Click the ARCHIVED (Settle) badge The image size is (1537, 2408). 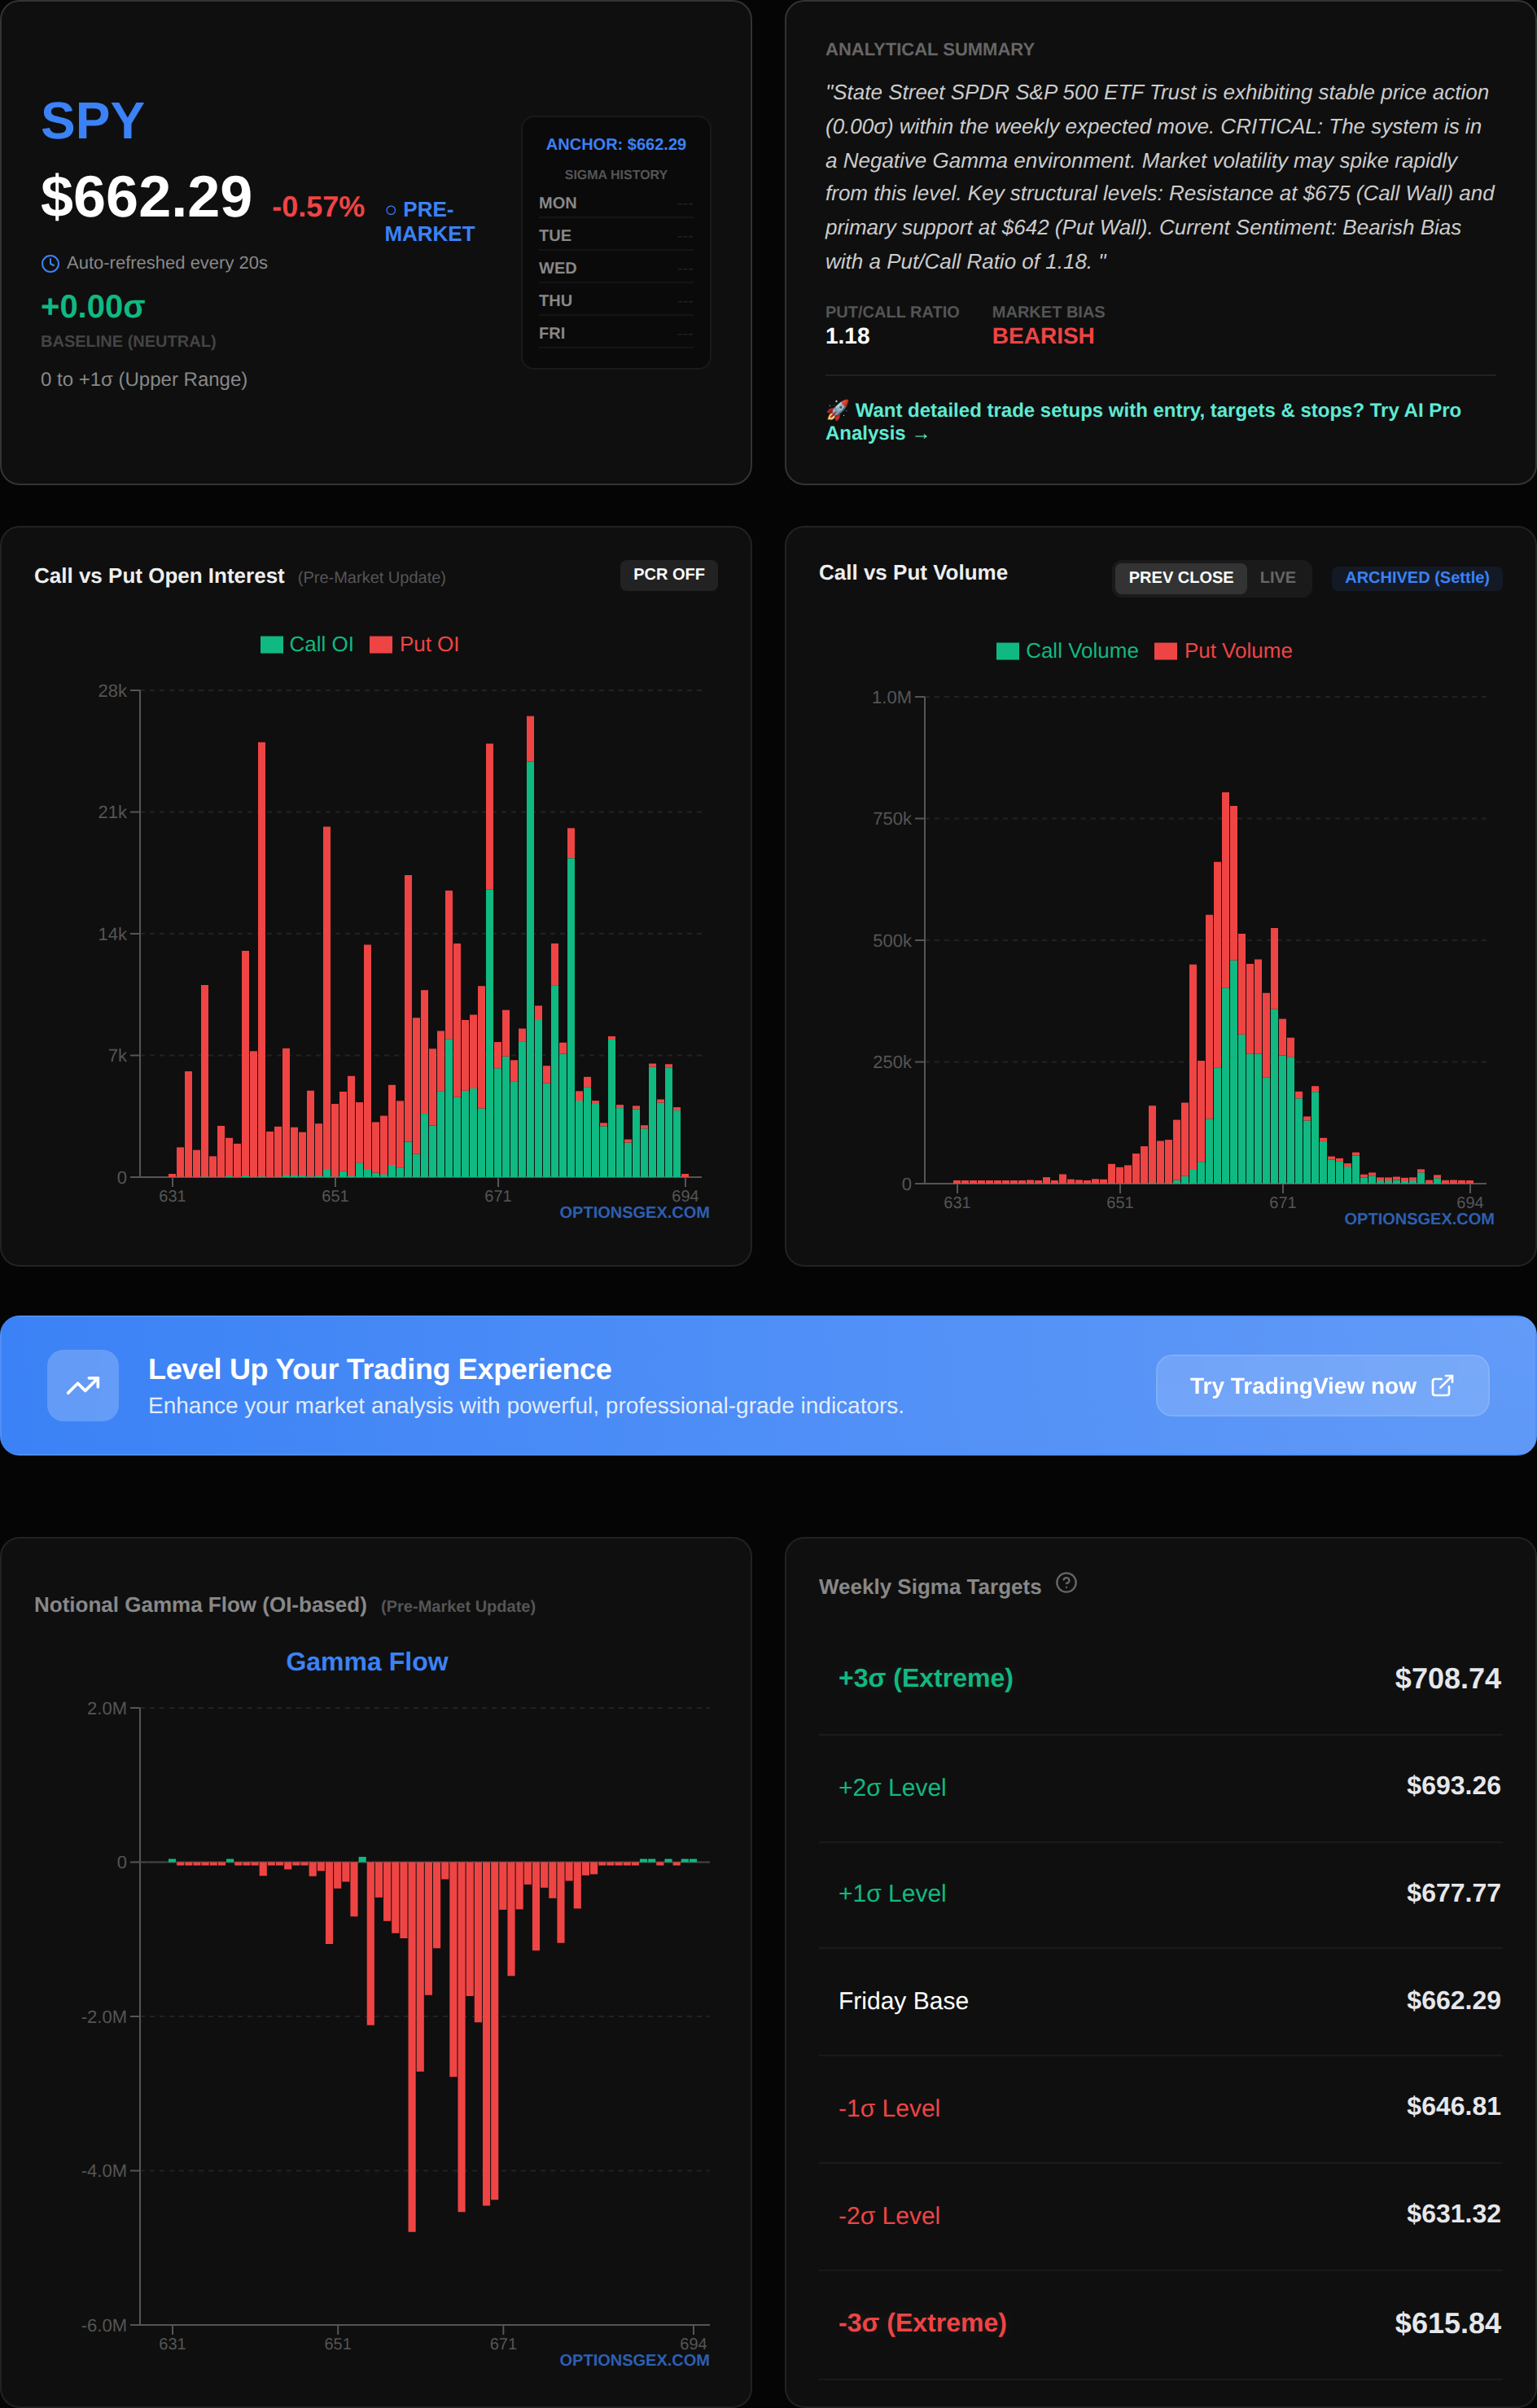(x=1416, y=577)
